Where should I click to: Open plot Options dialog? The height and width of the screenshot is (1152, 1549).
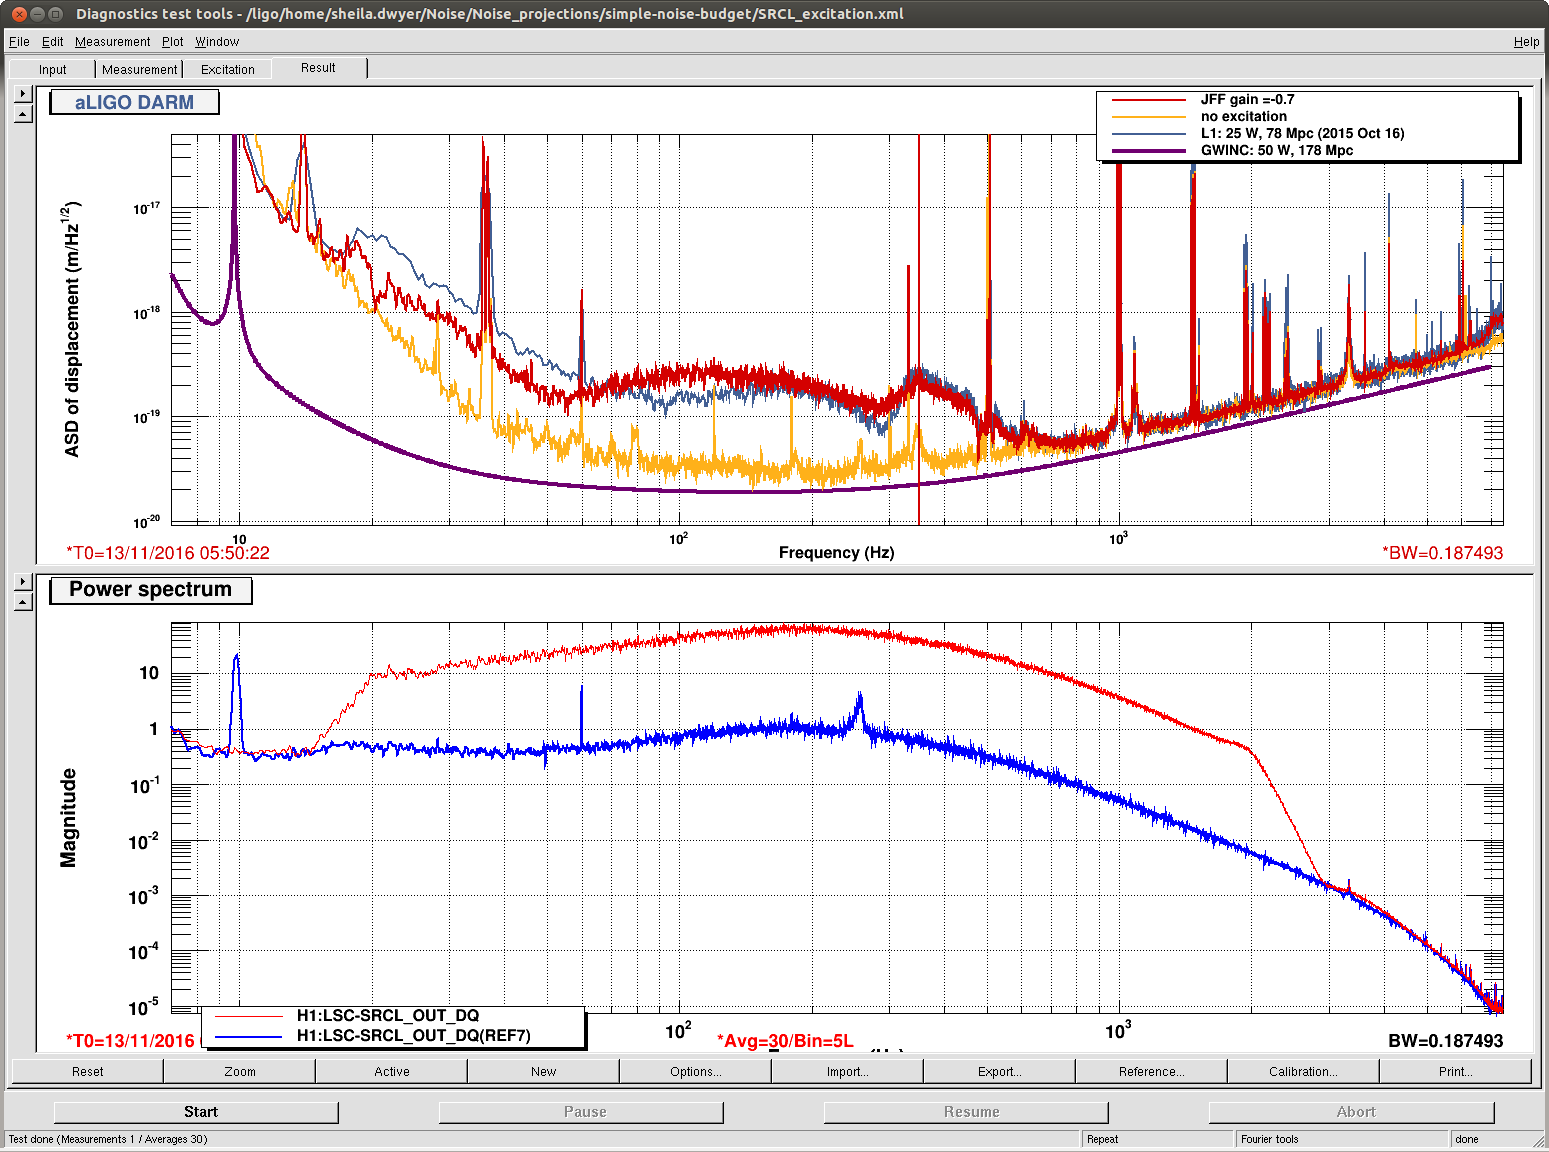pos(695,1071)
